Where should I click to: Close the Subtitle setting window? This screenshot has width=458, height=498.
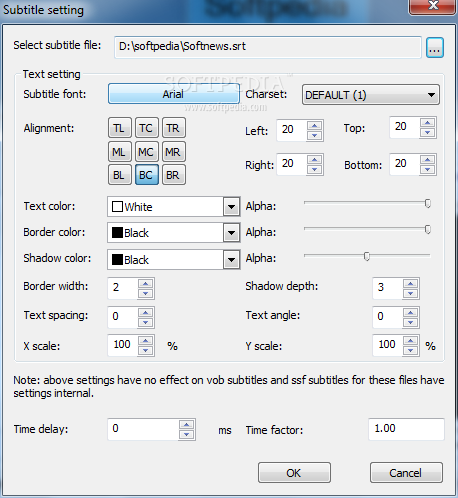click(433, 6)
